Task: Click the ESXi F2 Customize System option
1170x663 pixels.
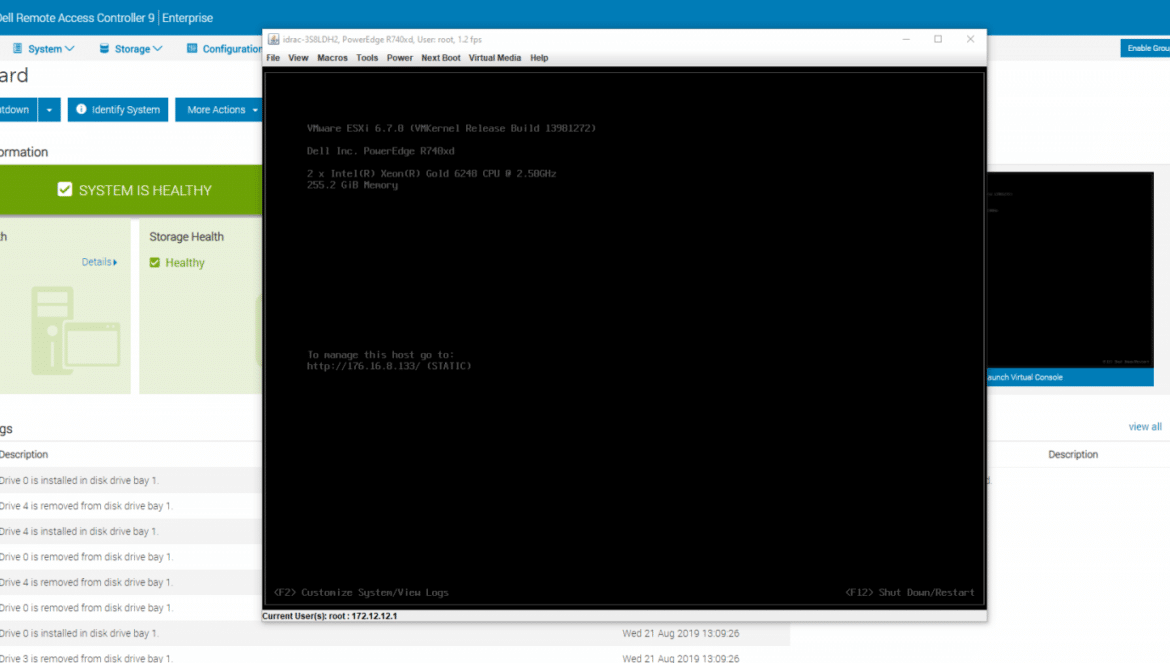Action: click(361, 593)
